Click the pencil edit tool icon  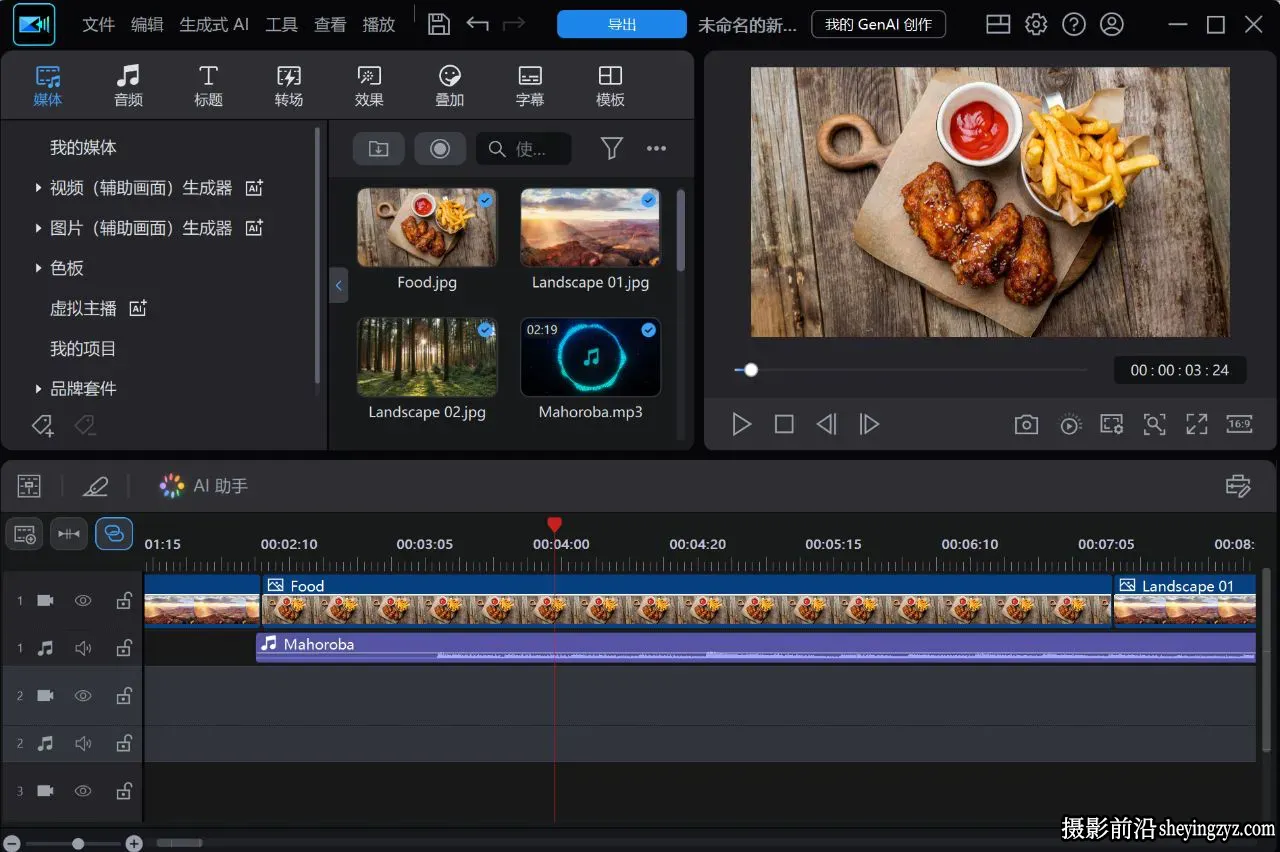click(95, 486)
